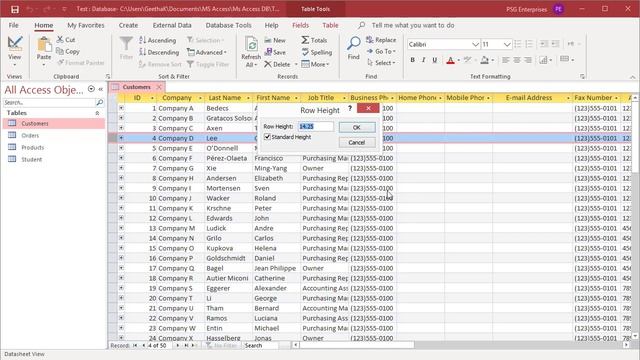Click Cancel in Row Height dialog
The height and width of the screenshot is (360, 640).
[x=357, y=142]
